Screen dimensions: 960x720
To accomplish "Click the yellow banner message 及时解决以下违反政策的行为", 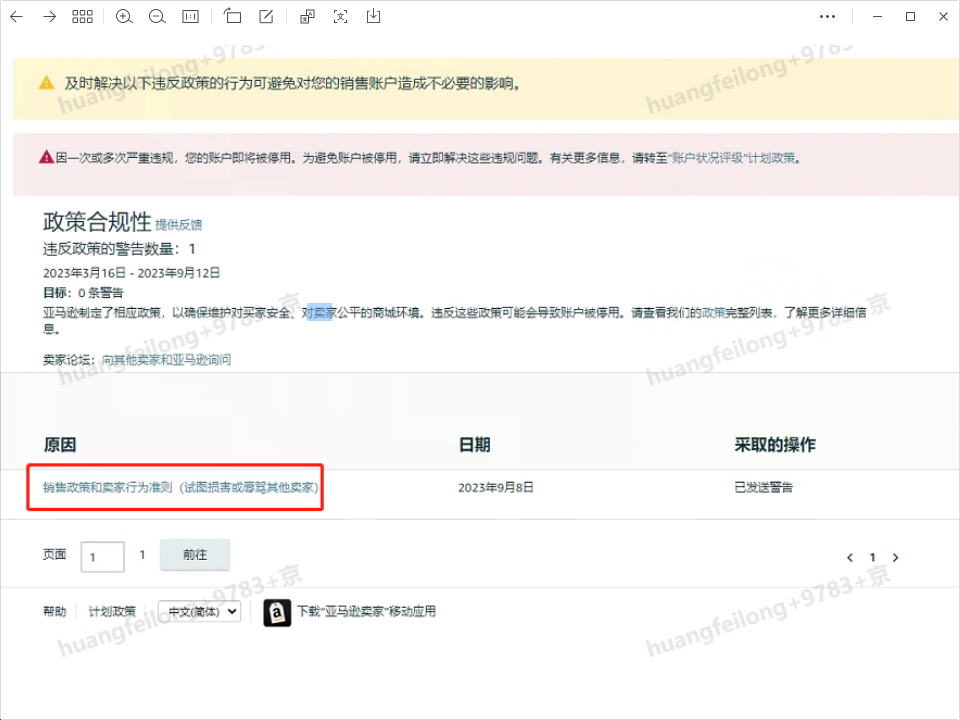I will point(292,83).
